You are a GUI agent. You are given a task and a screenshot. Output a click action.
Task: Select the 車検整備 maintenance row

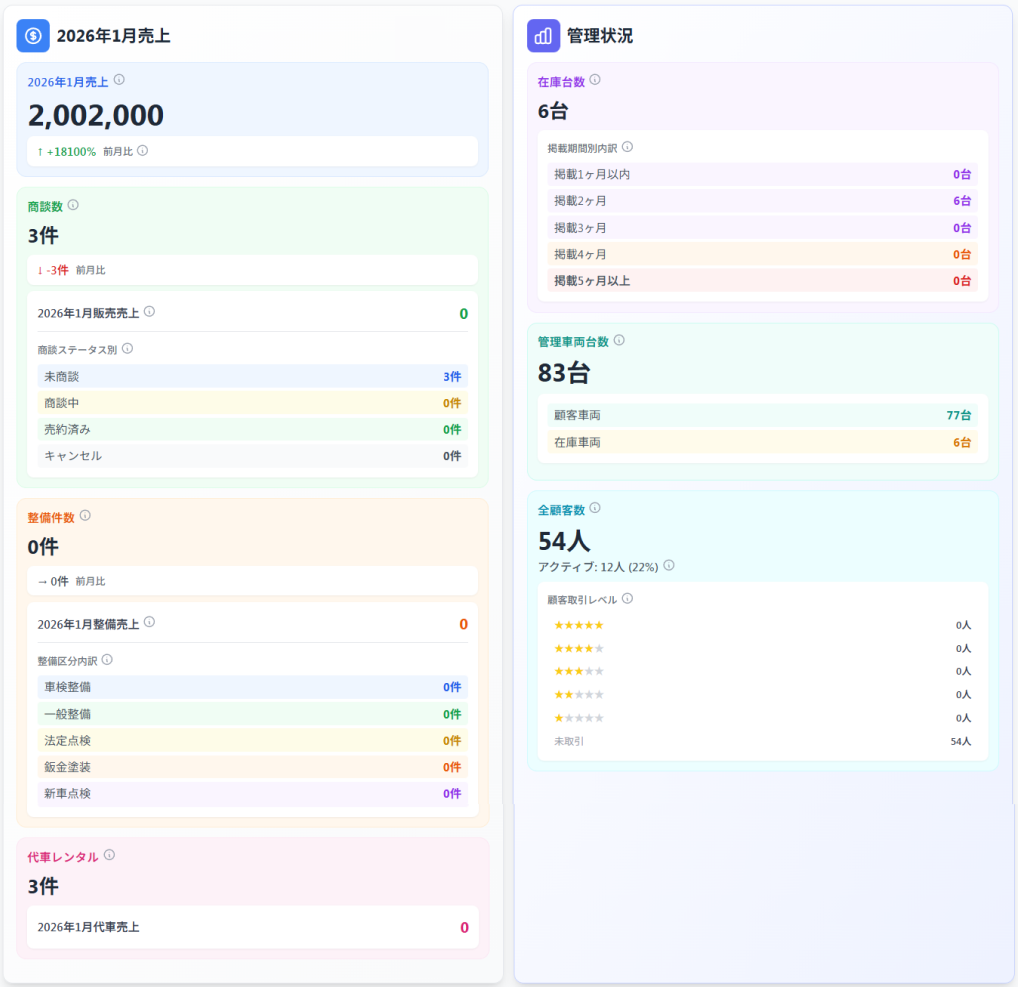click(x=252, y=688)
